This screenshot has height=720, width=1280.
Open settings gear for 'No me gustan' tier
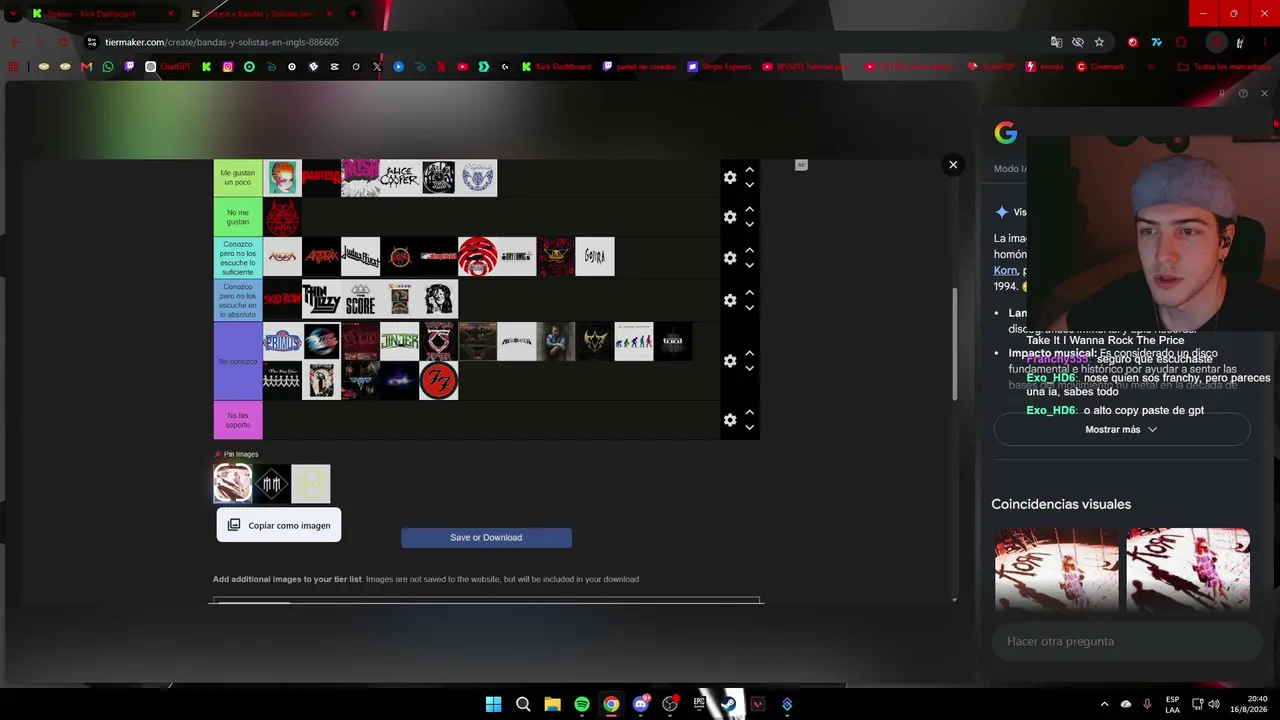pyautogui.click(x=730, y=217)
